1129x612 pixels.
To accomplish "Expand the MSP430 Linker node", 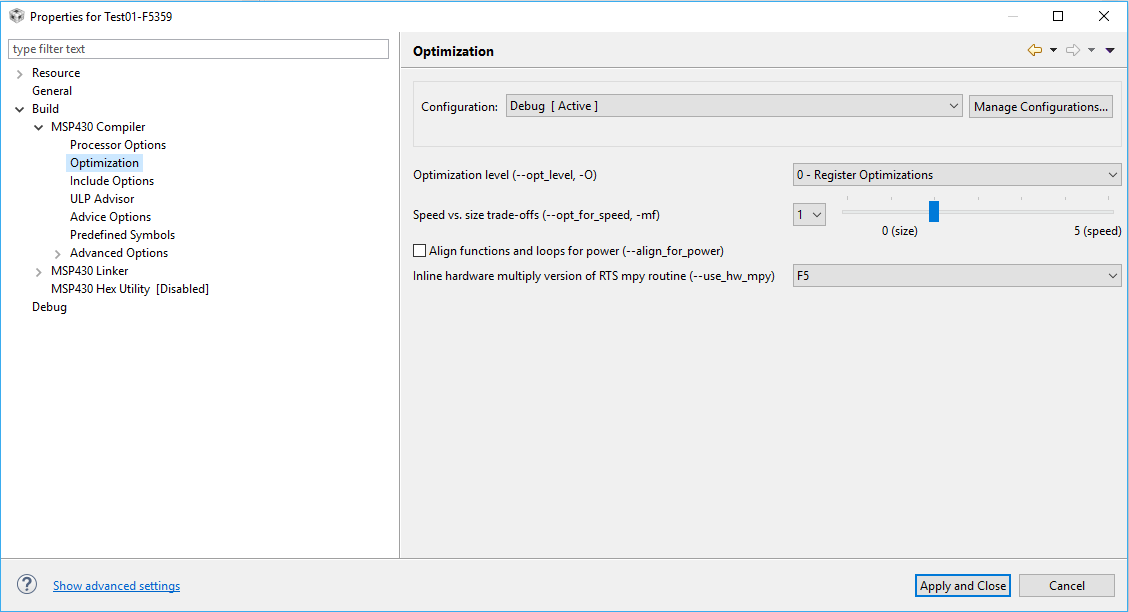I will (x=39, y=271).
